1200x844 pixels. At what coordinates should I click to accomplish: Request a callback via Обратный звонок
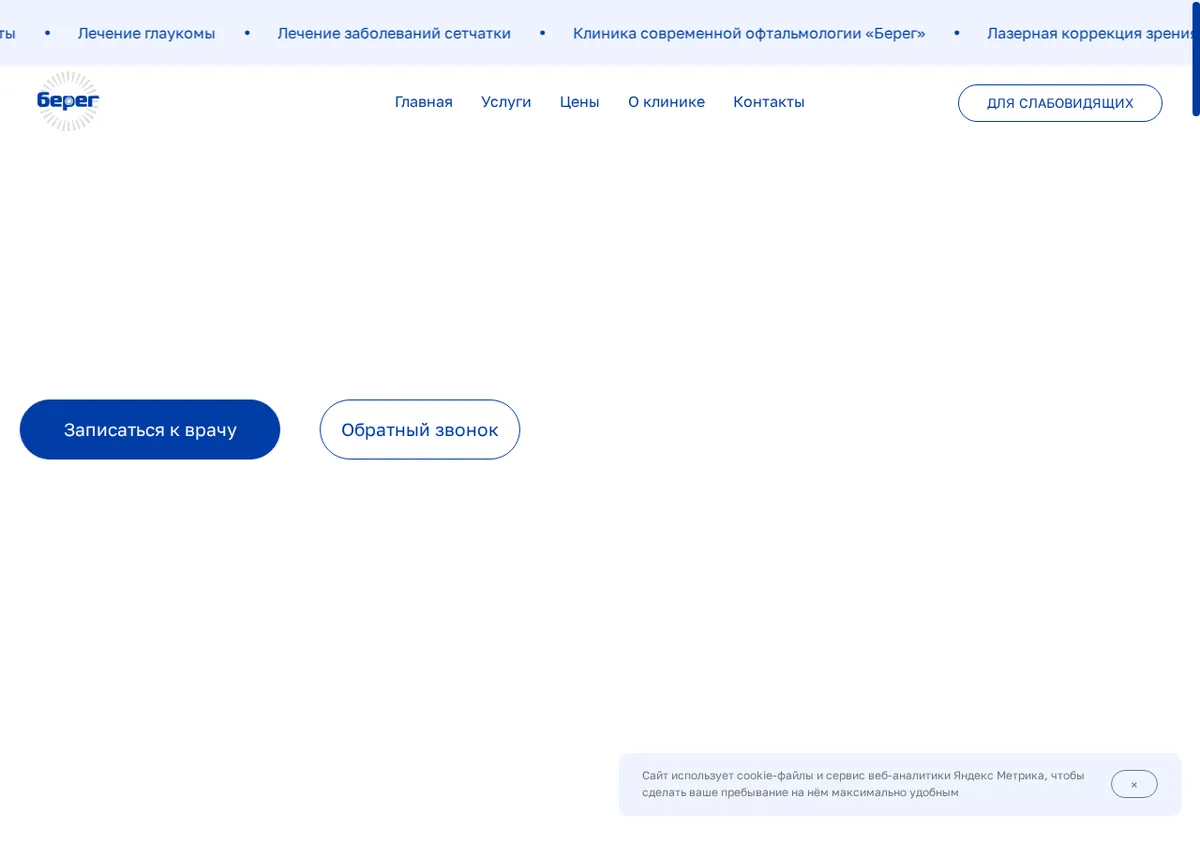[x=420, y=430]
